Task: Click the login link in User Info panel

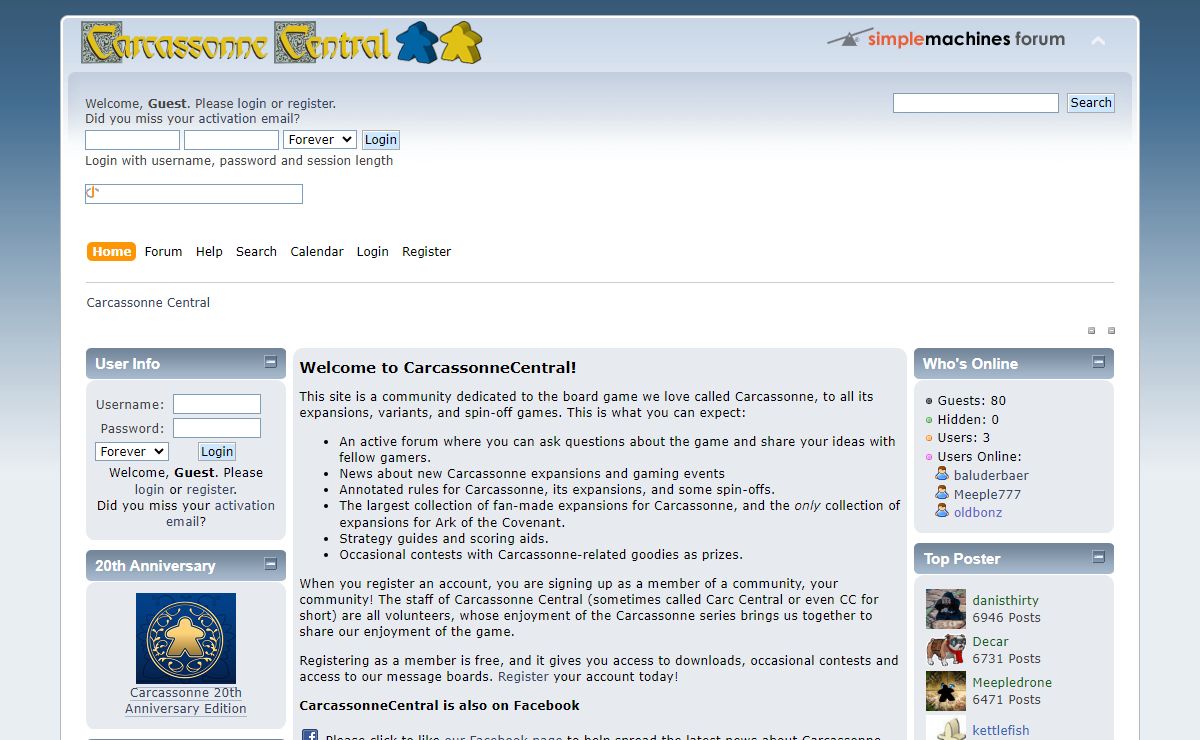Action: tap(150, 490)
